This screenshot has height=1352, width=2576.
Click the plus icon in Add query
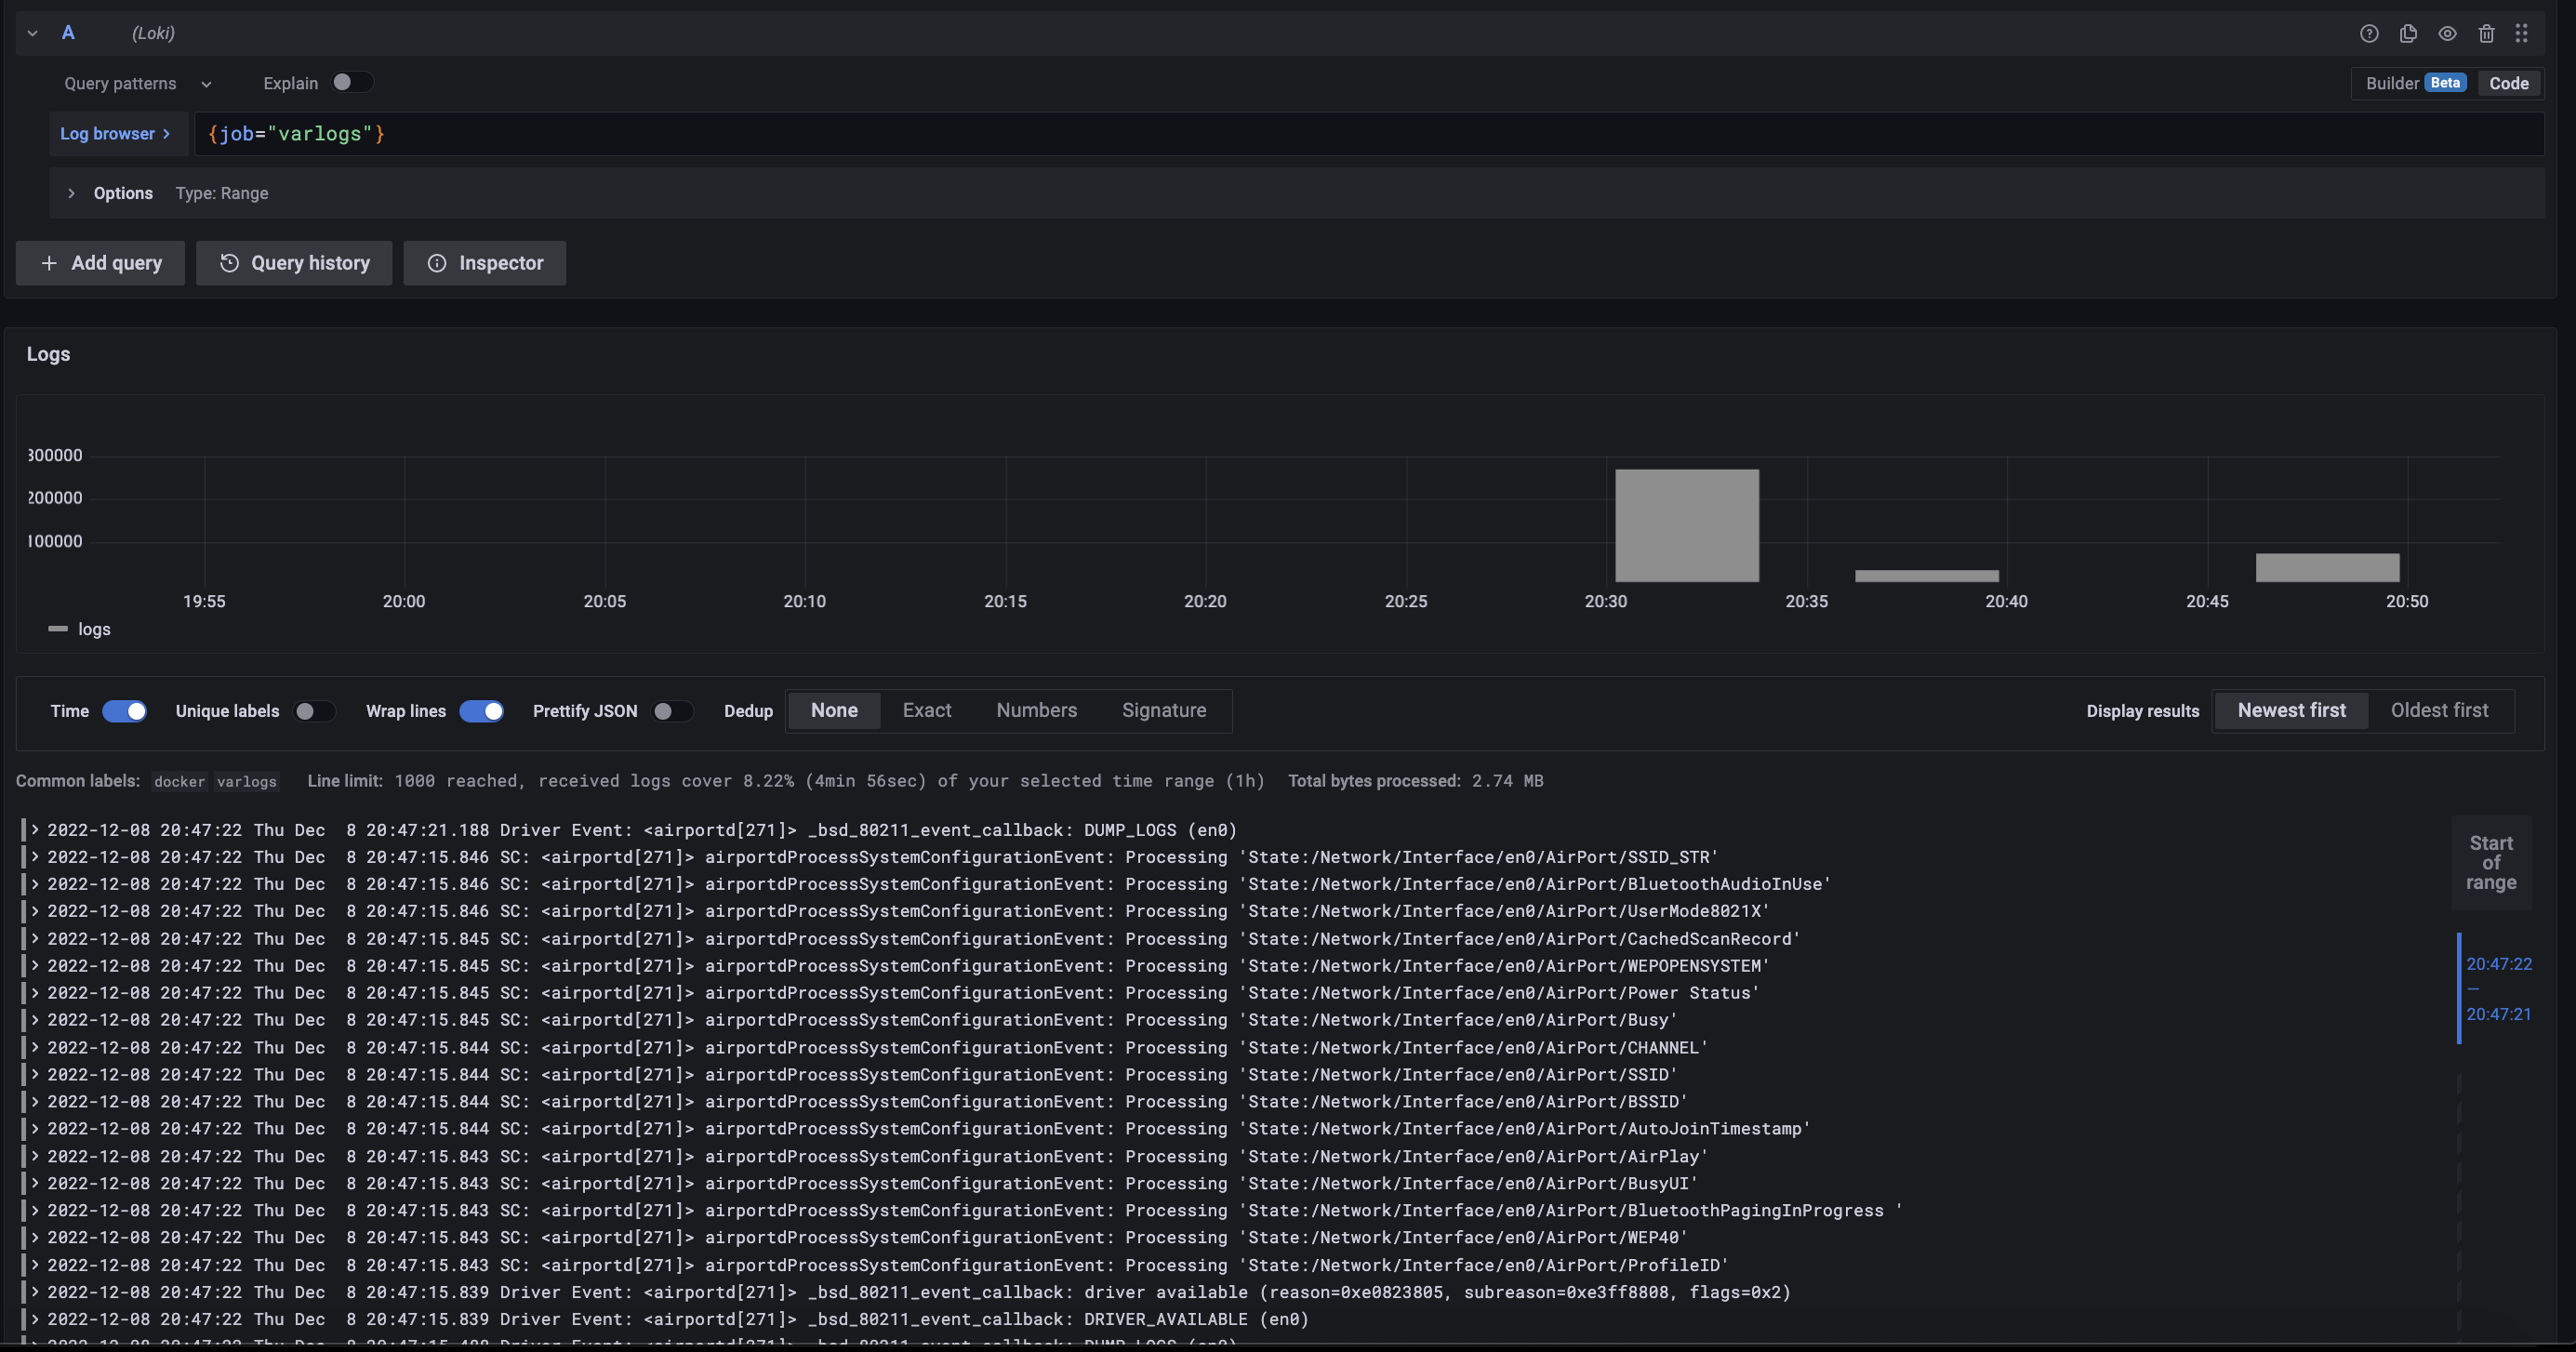click(x=49, y=263)
